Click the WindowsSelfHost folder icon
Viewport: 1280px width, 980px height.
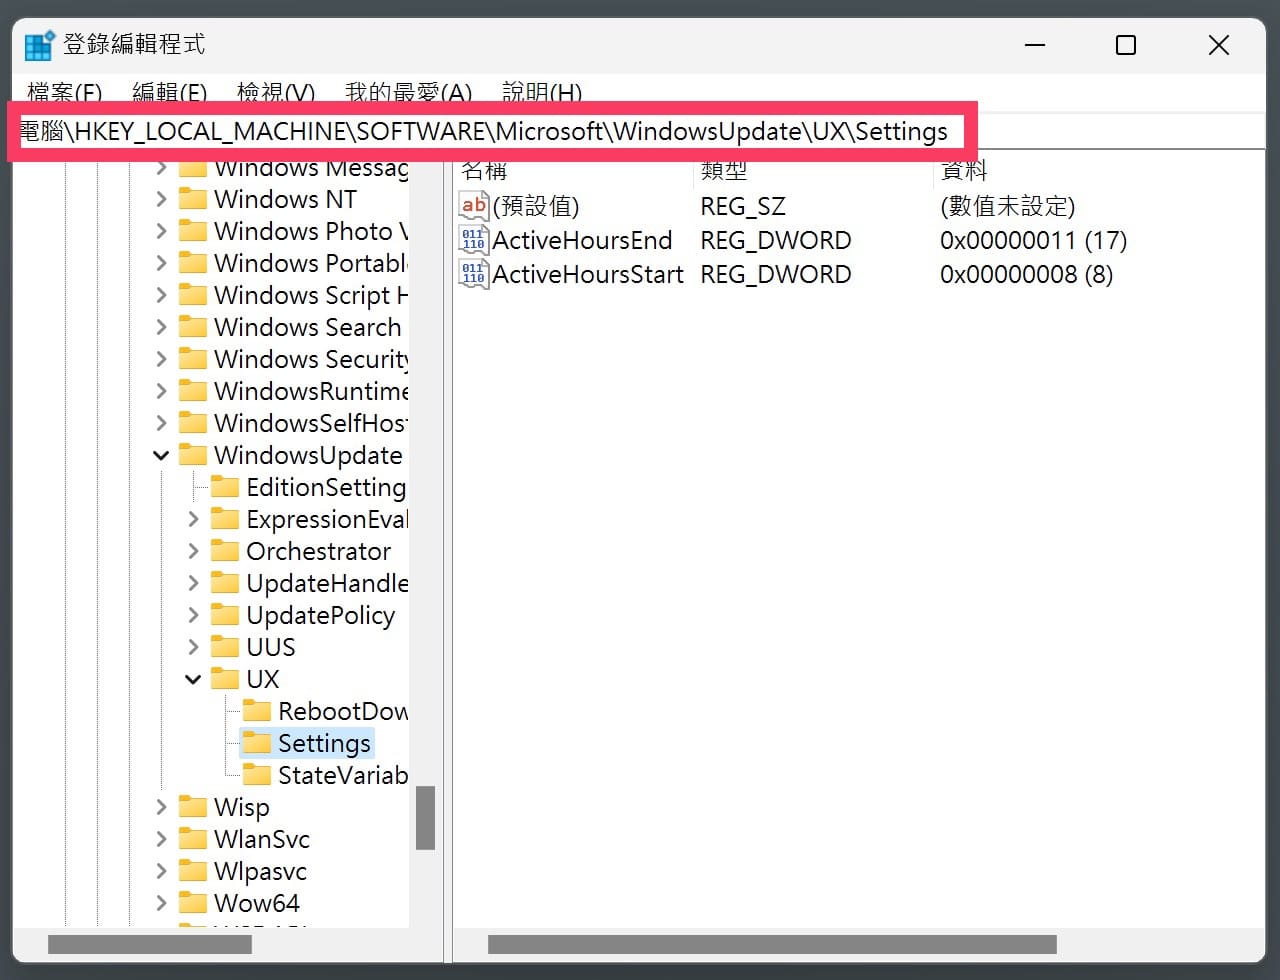(x=192, y=423)
